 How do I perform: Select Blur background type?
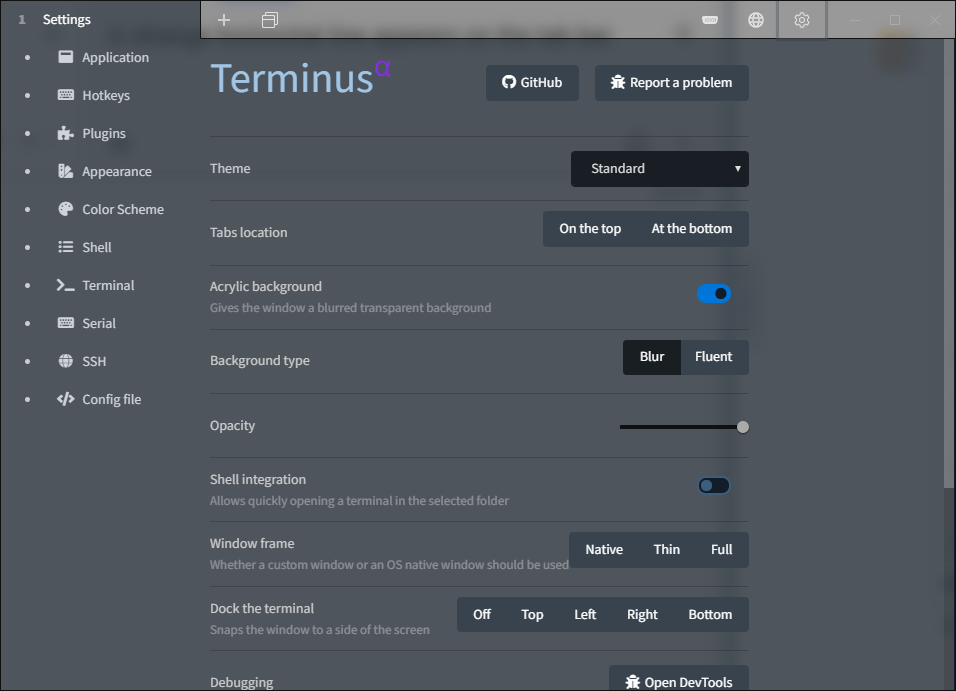click(x=651, y=357)
